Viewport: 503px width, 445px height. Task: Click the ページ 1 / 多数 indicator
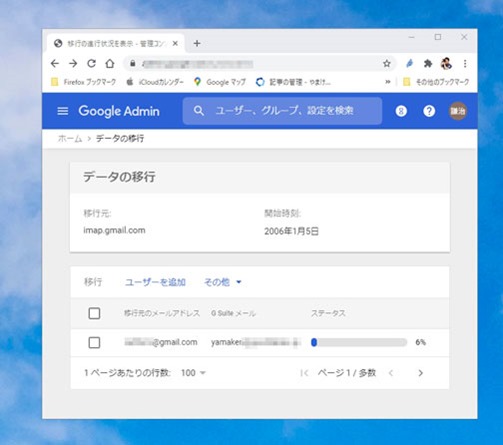pos(347,373)
